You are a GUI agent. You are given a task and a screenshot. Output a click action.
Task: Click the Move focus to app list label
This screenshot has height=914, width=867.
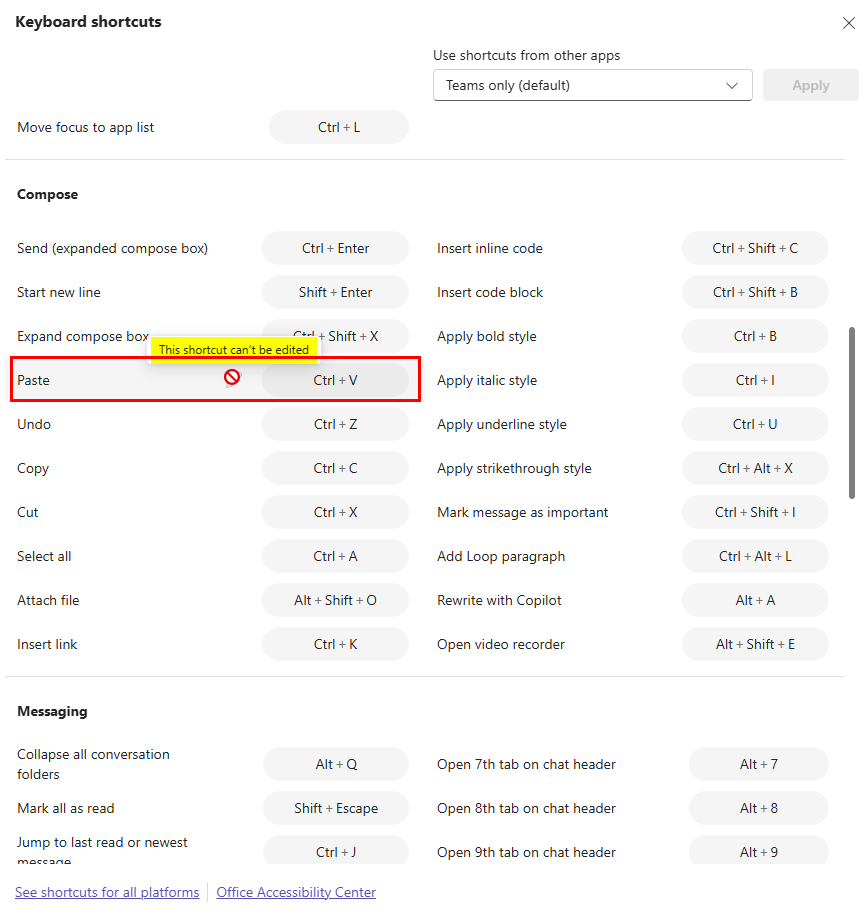(86, 127)
